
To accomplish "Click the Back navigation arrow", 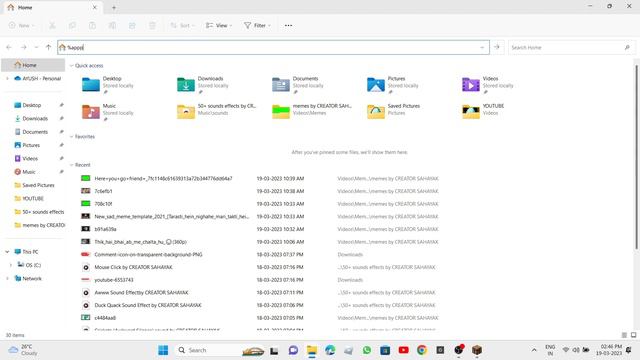I will pos(9,47).
